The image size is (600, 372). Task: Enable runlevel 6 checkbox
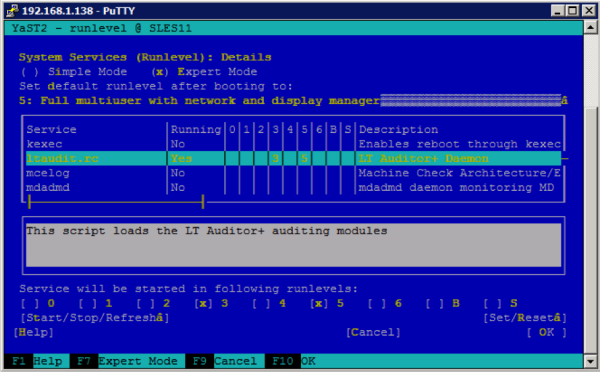click(x=385, y=304)
